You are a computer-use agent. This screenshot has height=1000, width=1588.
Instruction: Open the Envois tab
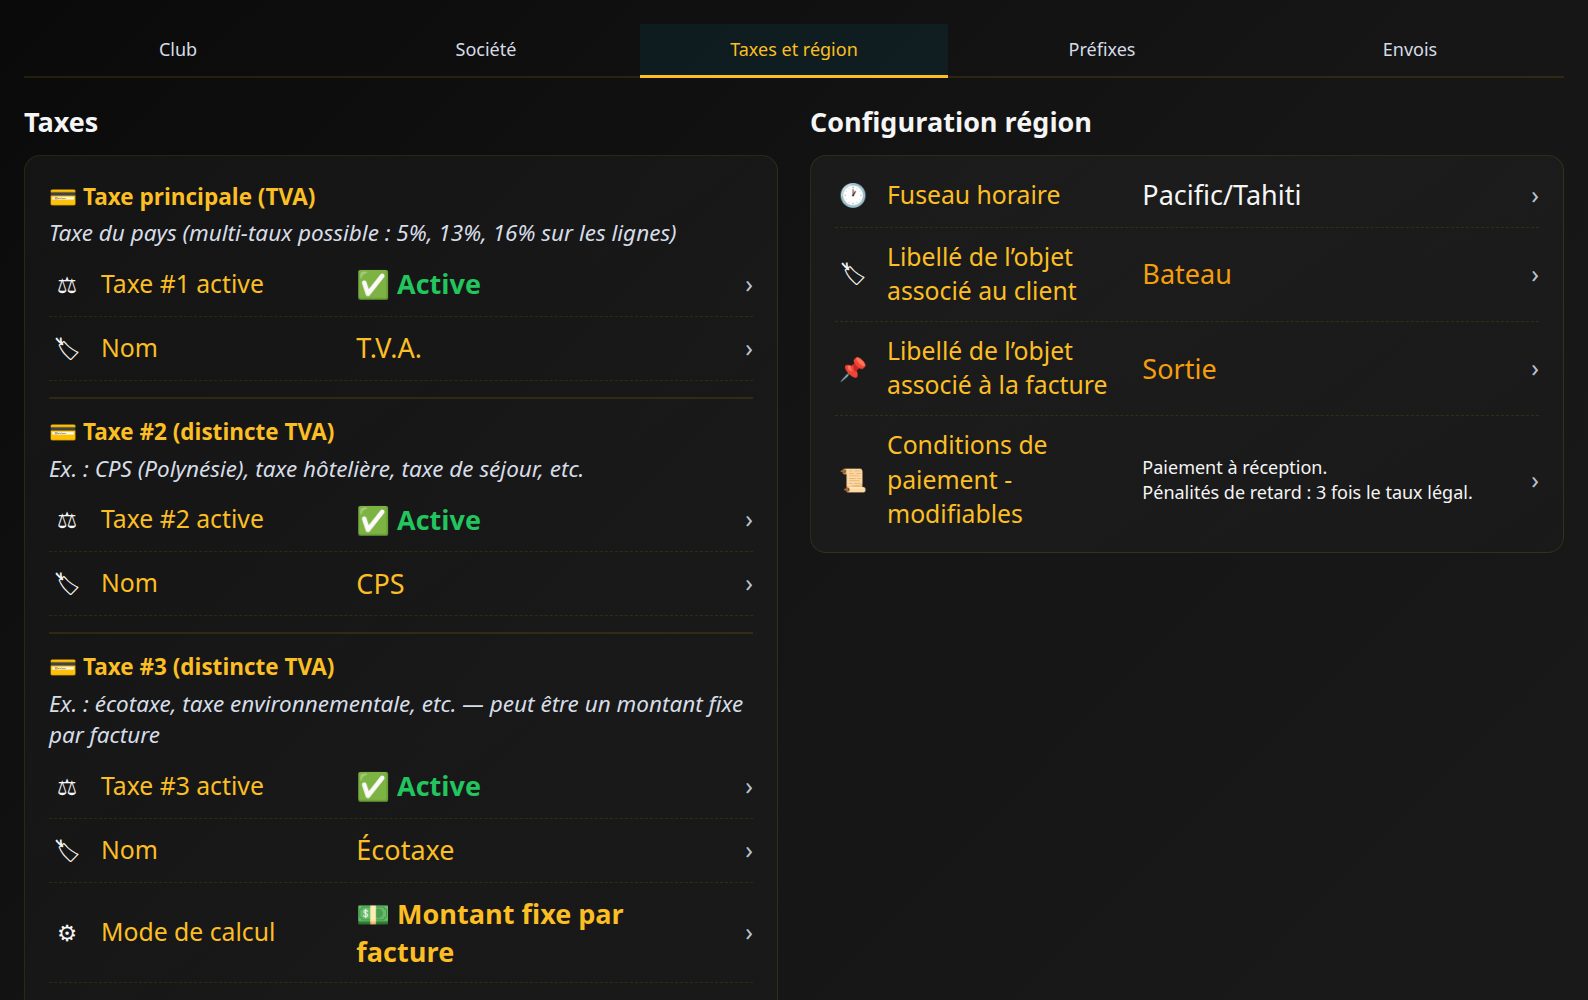[1410, 50]
